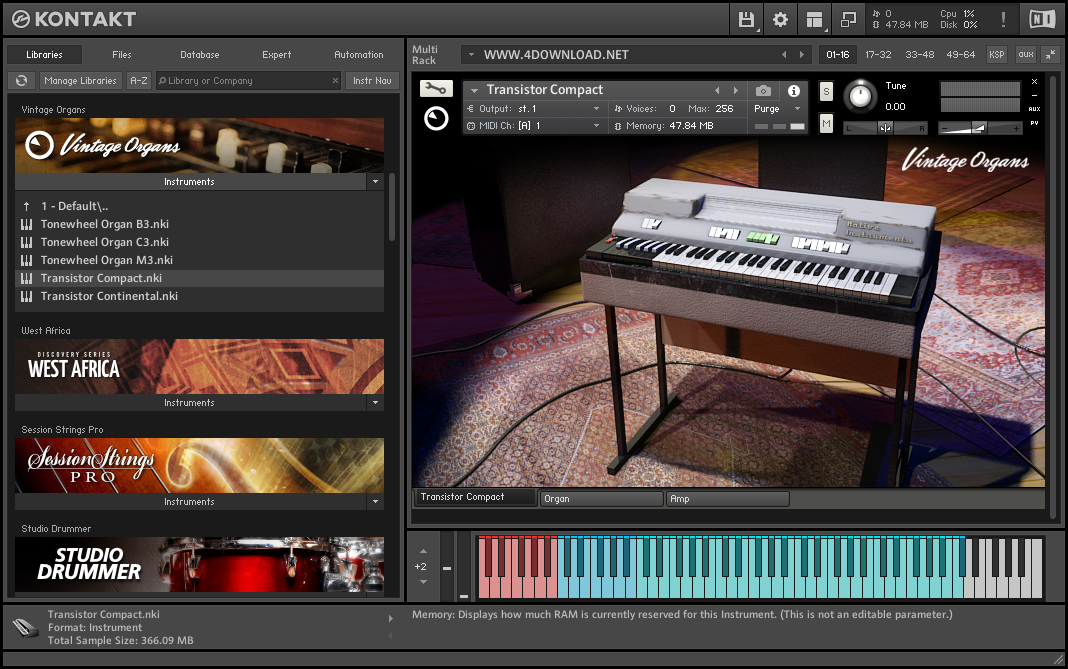Select next instrument preset arrow
This screenshot has width=1068, height=669.
736,91
